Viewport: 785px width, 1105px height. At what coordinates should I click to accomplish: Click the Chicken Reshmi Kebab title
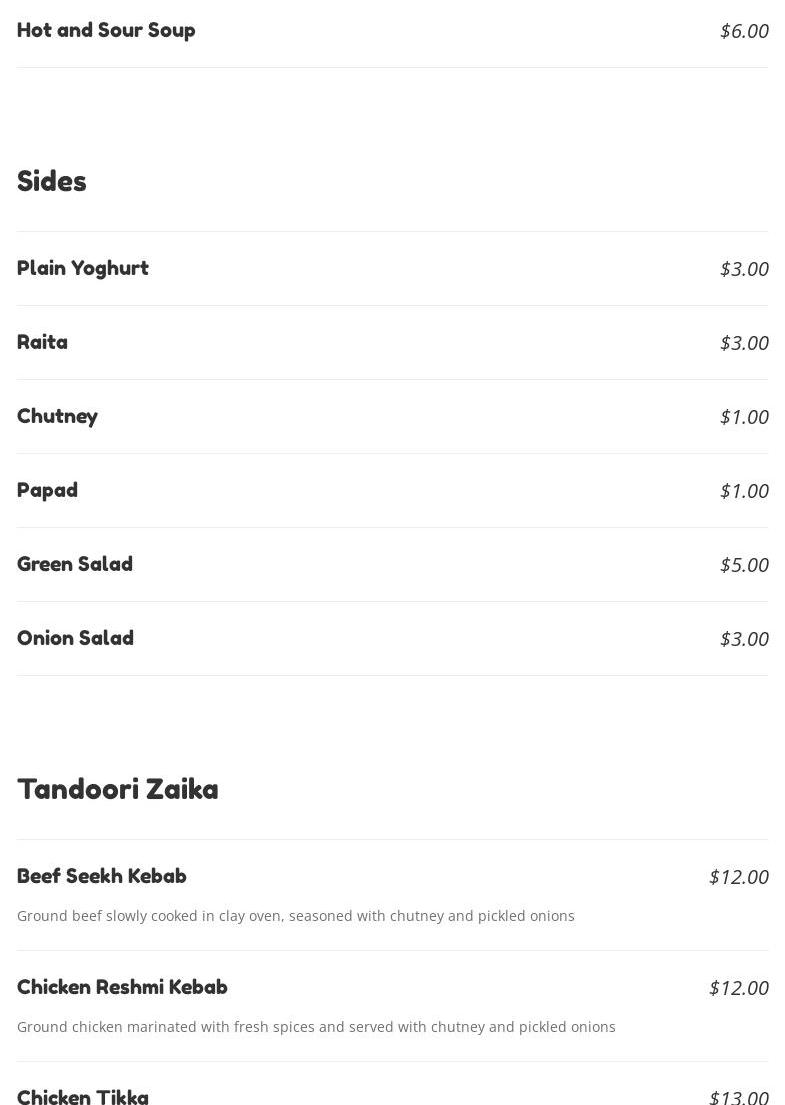coord(122,987)
